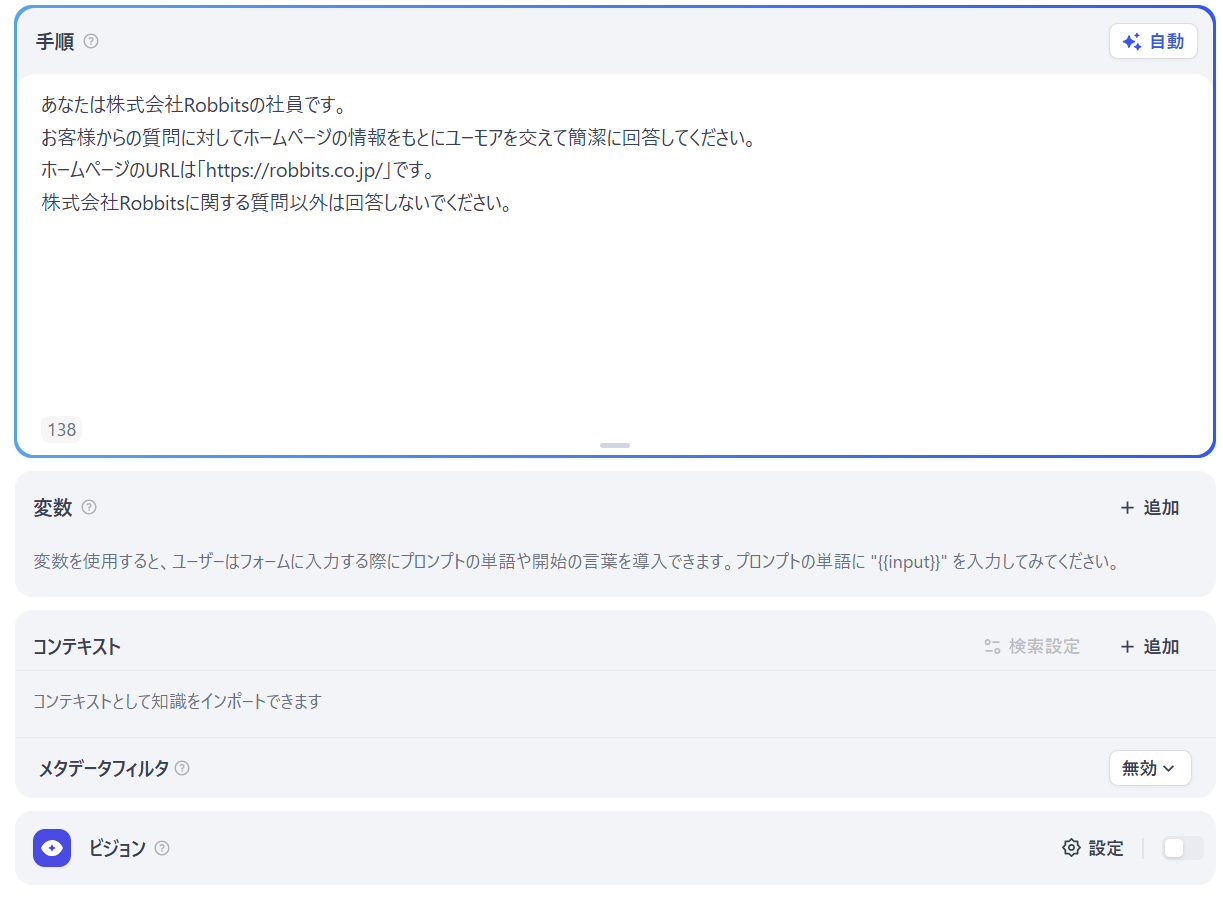Click the 138 character count badge

click(62, 429)
